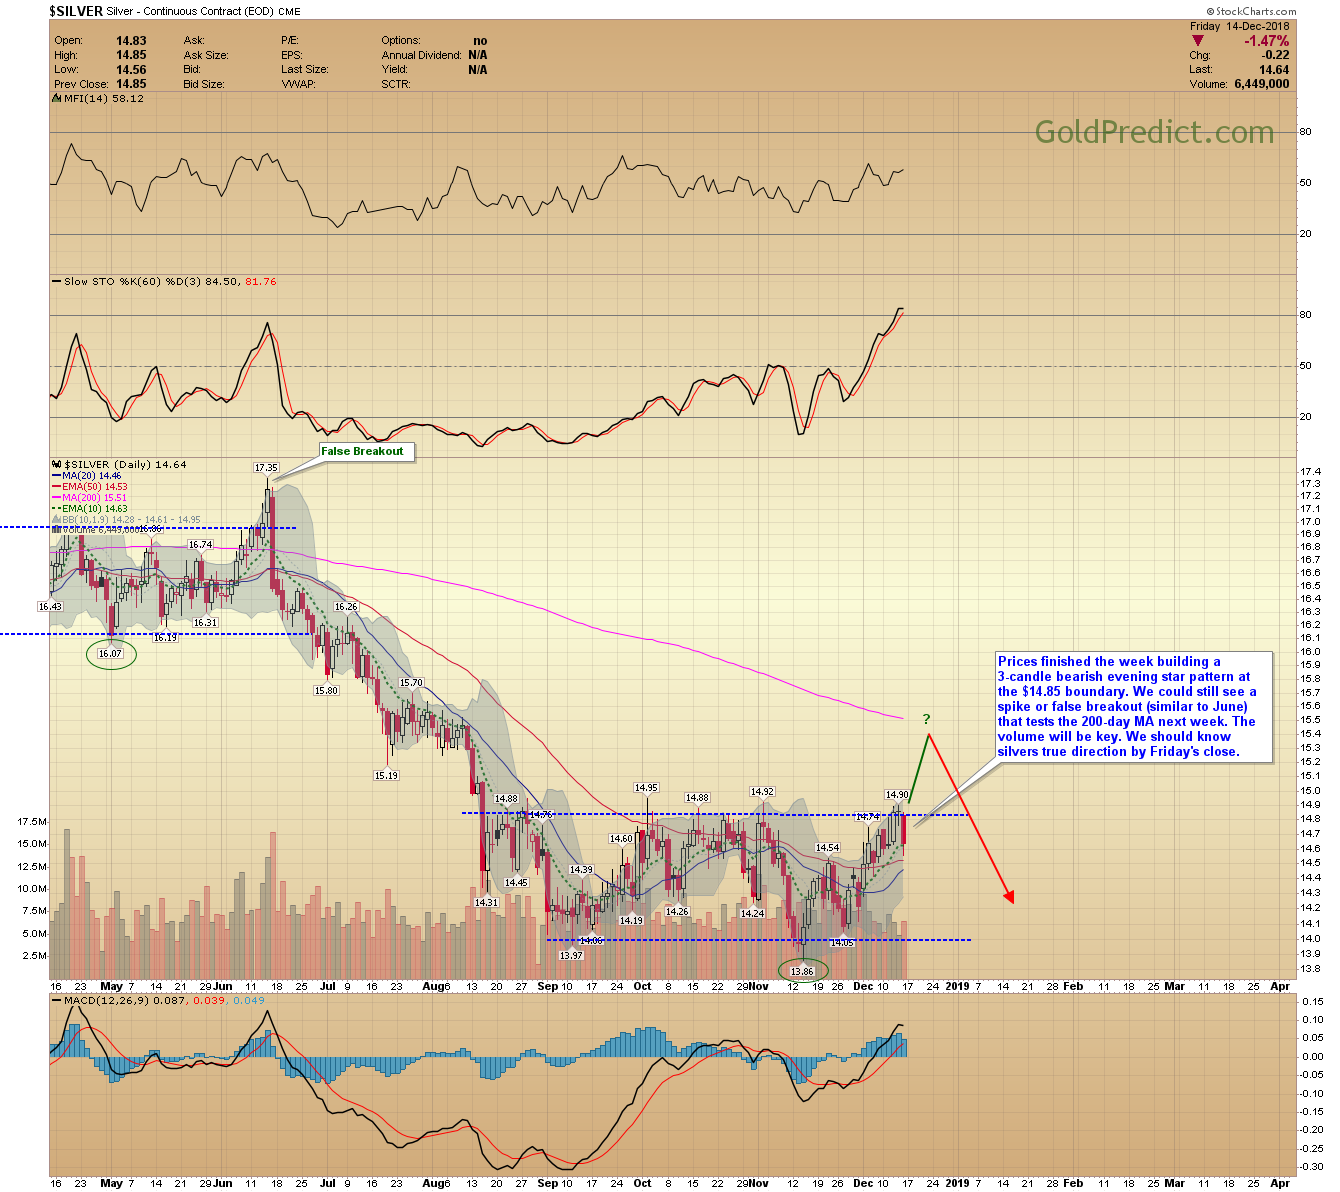Click the green question mark above the projection
1340x1192 pixels.
927,720
